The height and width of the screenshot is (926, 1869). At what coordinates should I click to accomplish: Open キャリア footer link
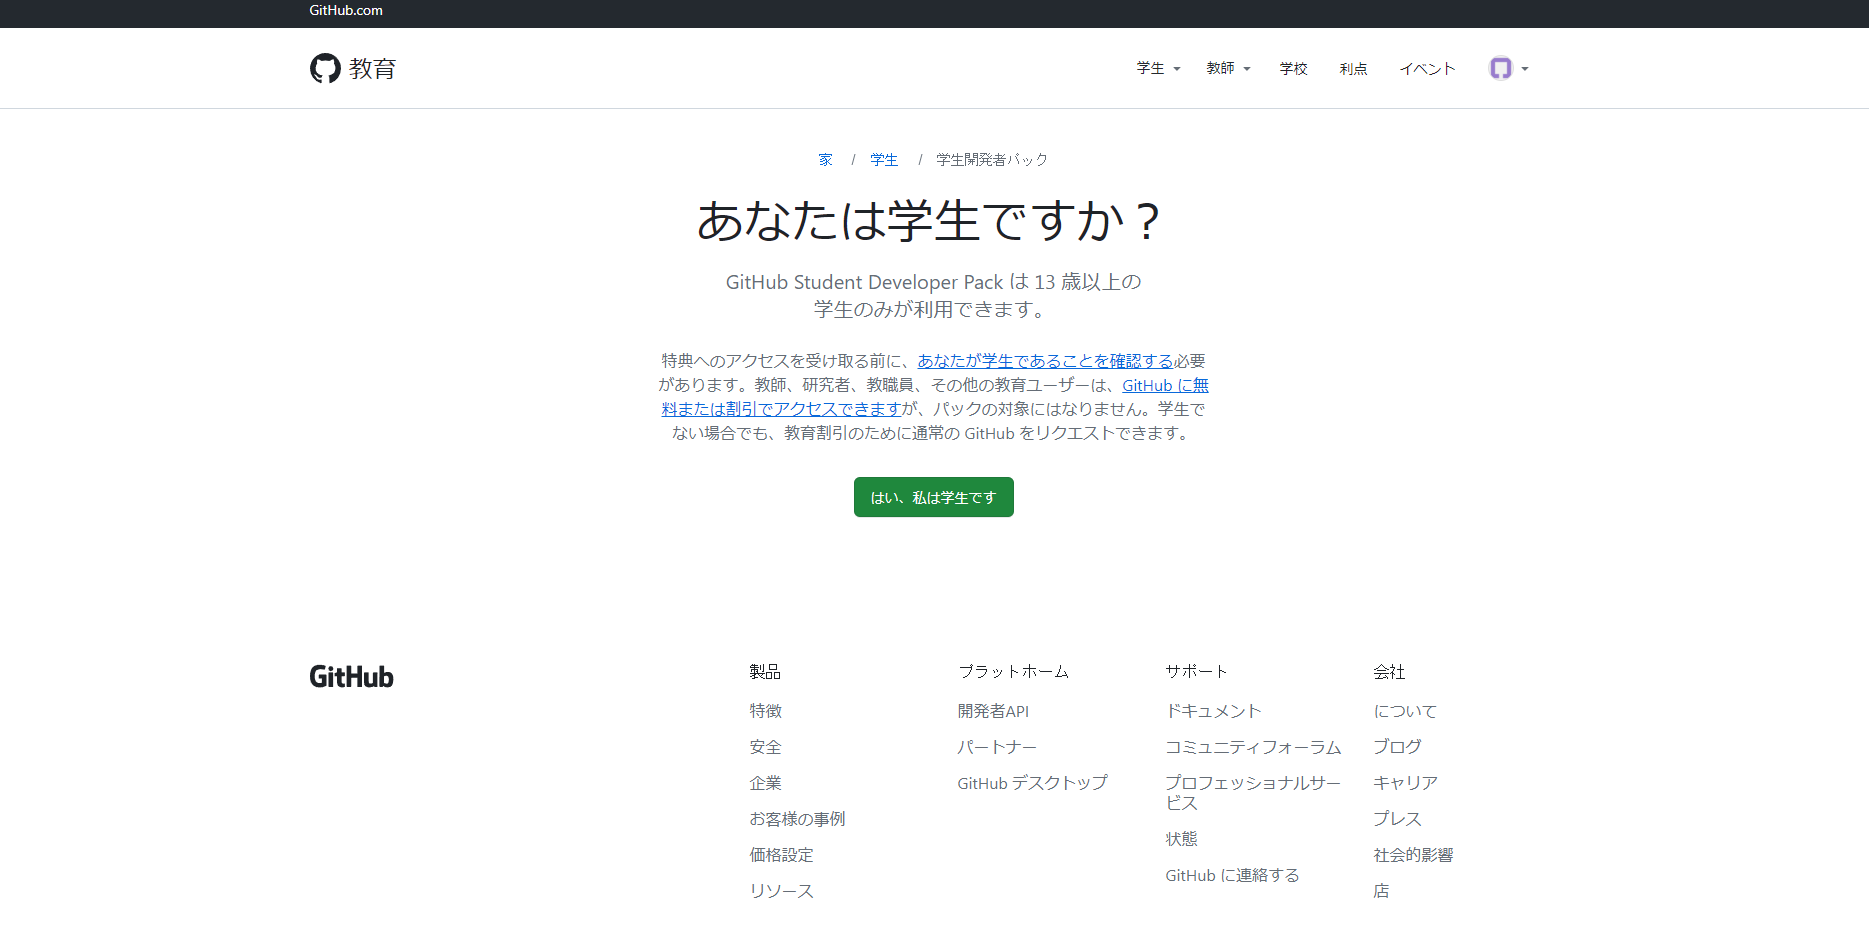1405,783
